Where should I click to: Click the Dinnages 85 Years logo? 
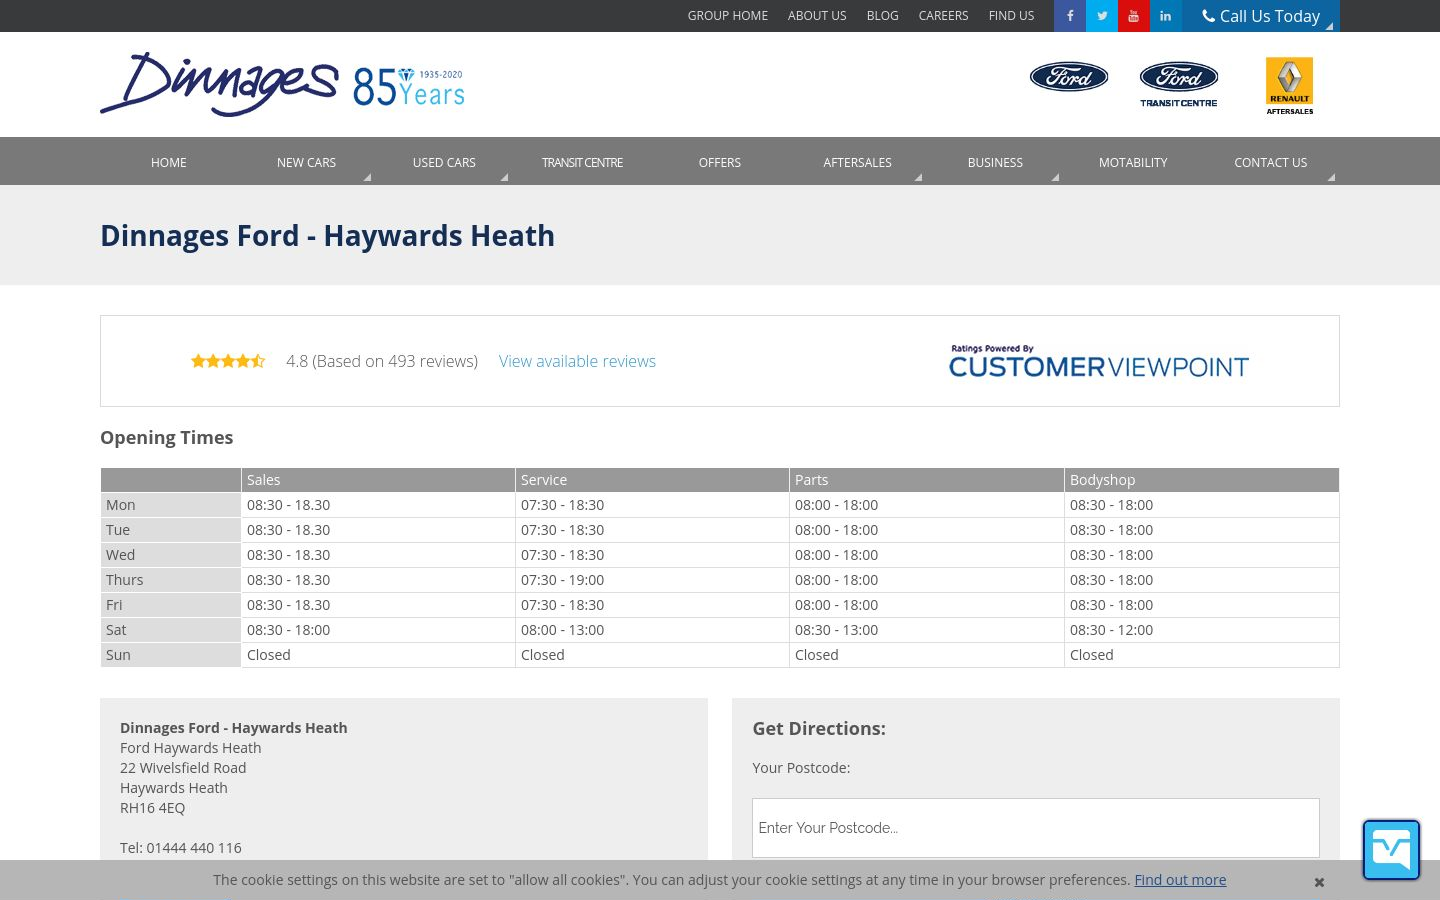click(283, 84)
